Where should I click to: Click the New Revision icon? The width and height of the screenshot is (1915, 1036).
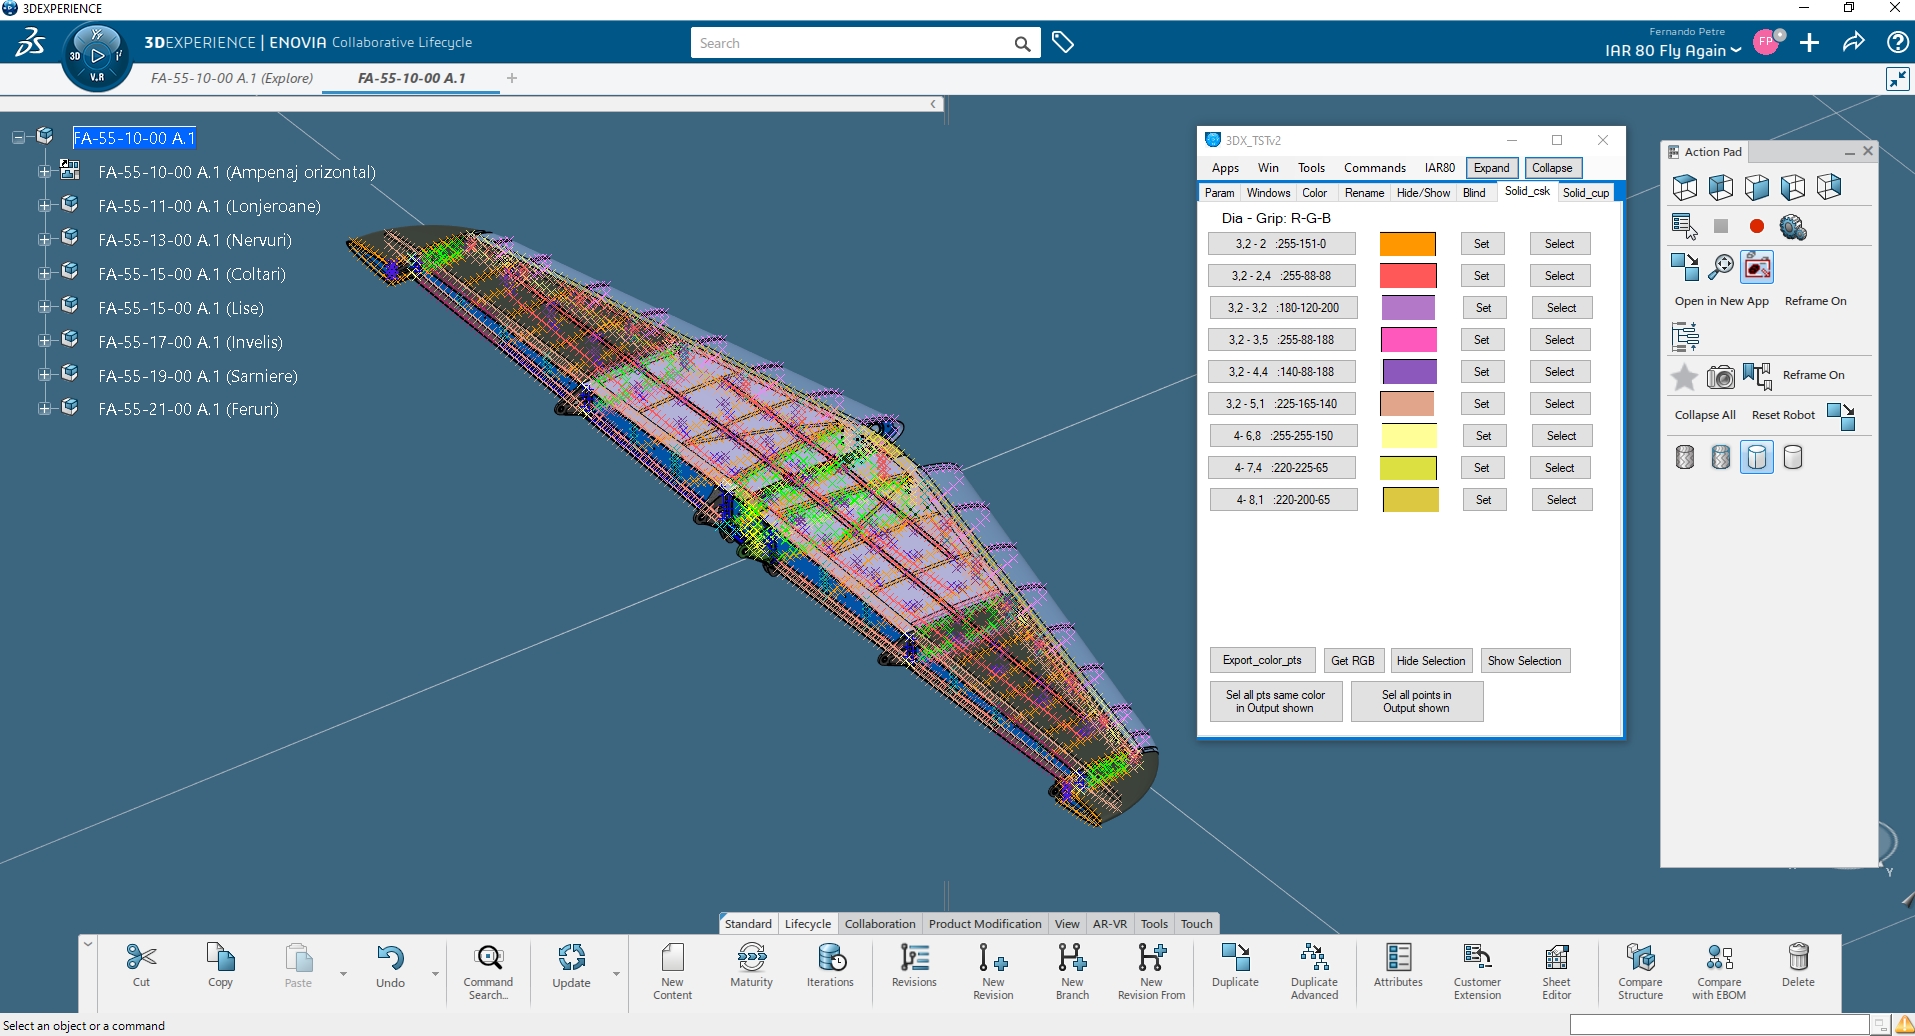pyautogui.click(x=992, y=958)
